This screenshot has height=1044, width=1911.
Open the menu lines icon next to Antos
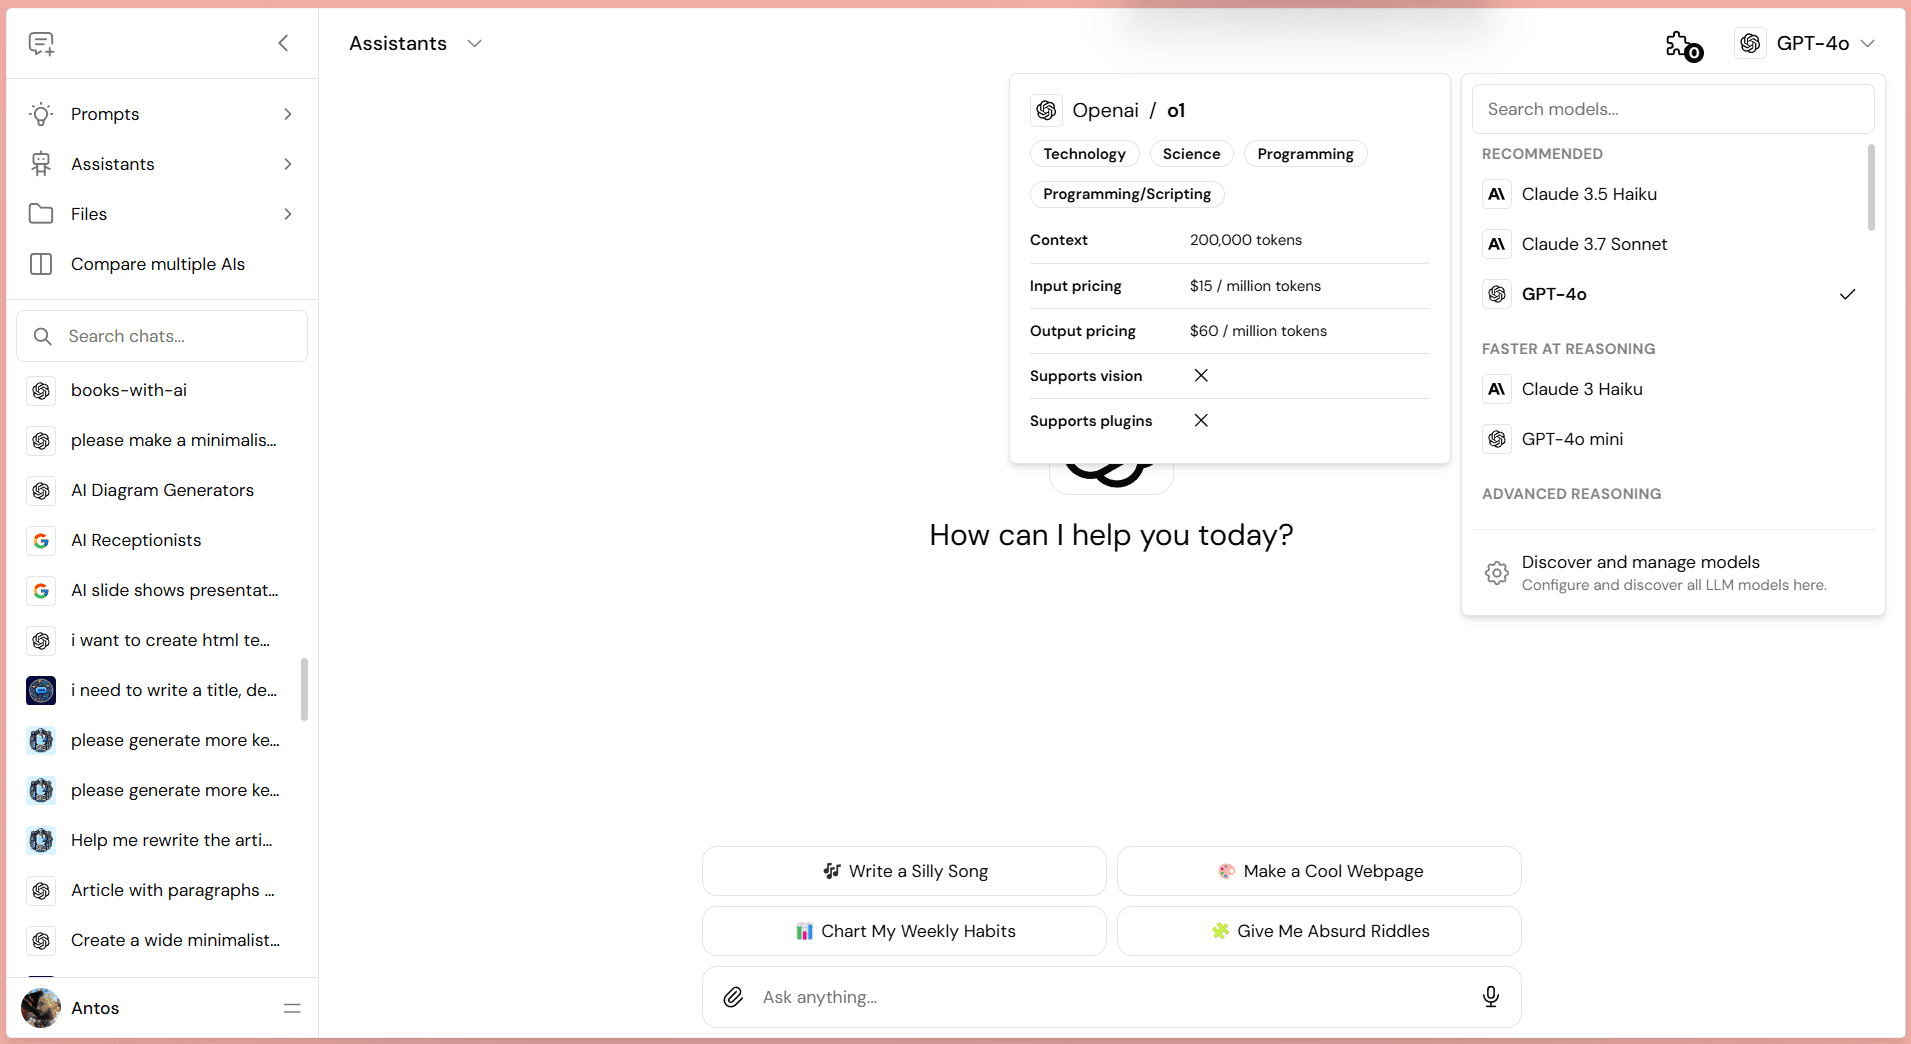[292, 1008]
